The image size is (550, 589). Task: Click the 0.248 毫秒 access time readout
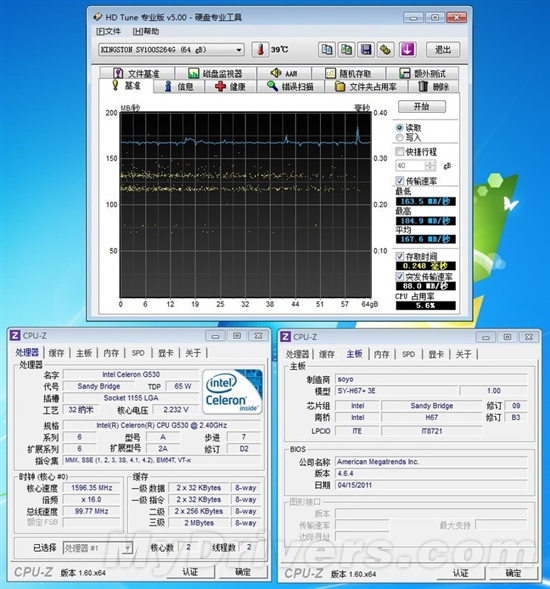point(426,266)
